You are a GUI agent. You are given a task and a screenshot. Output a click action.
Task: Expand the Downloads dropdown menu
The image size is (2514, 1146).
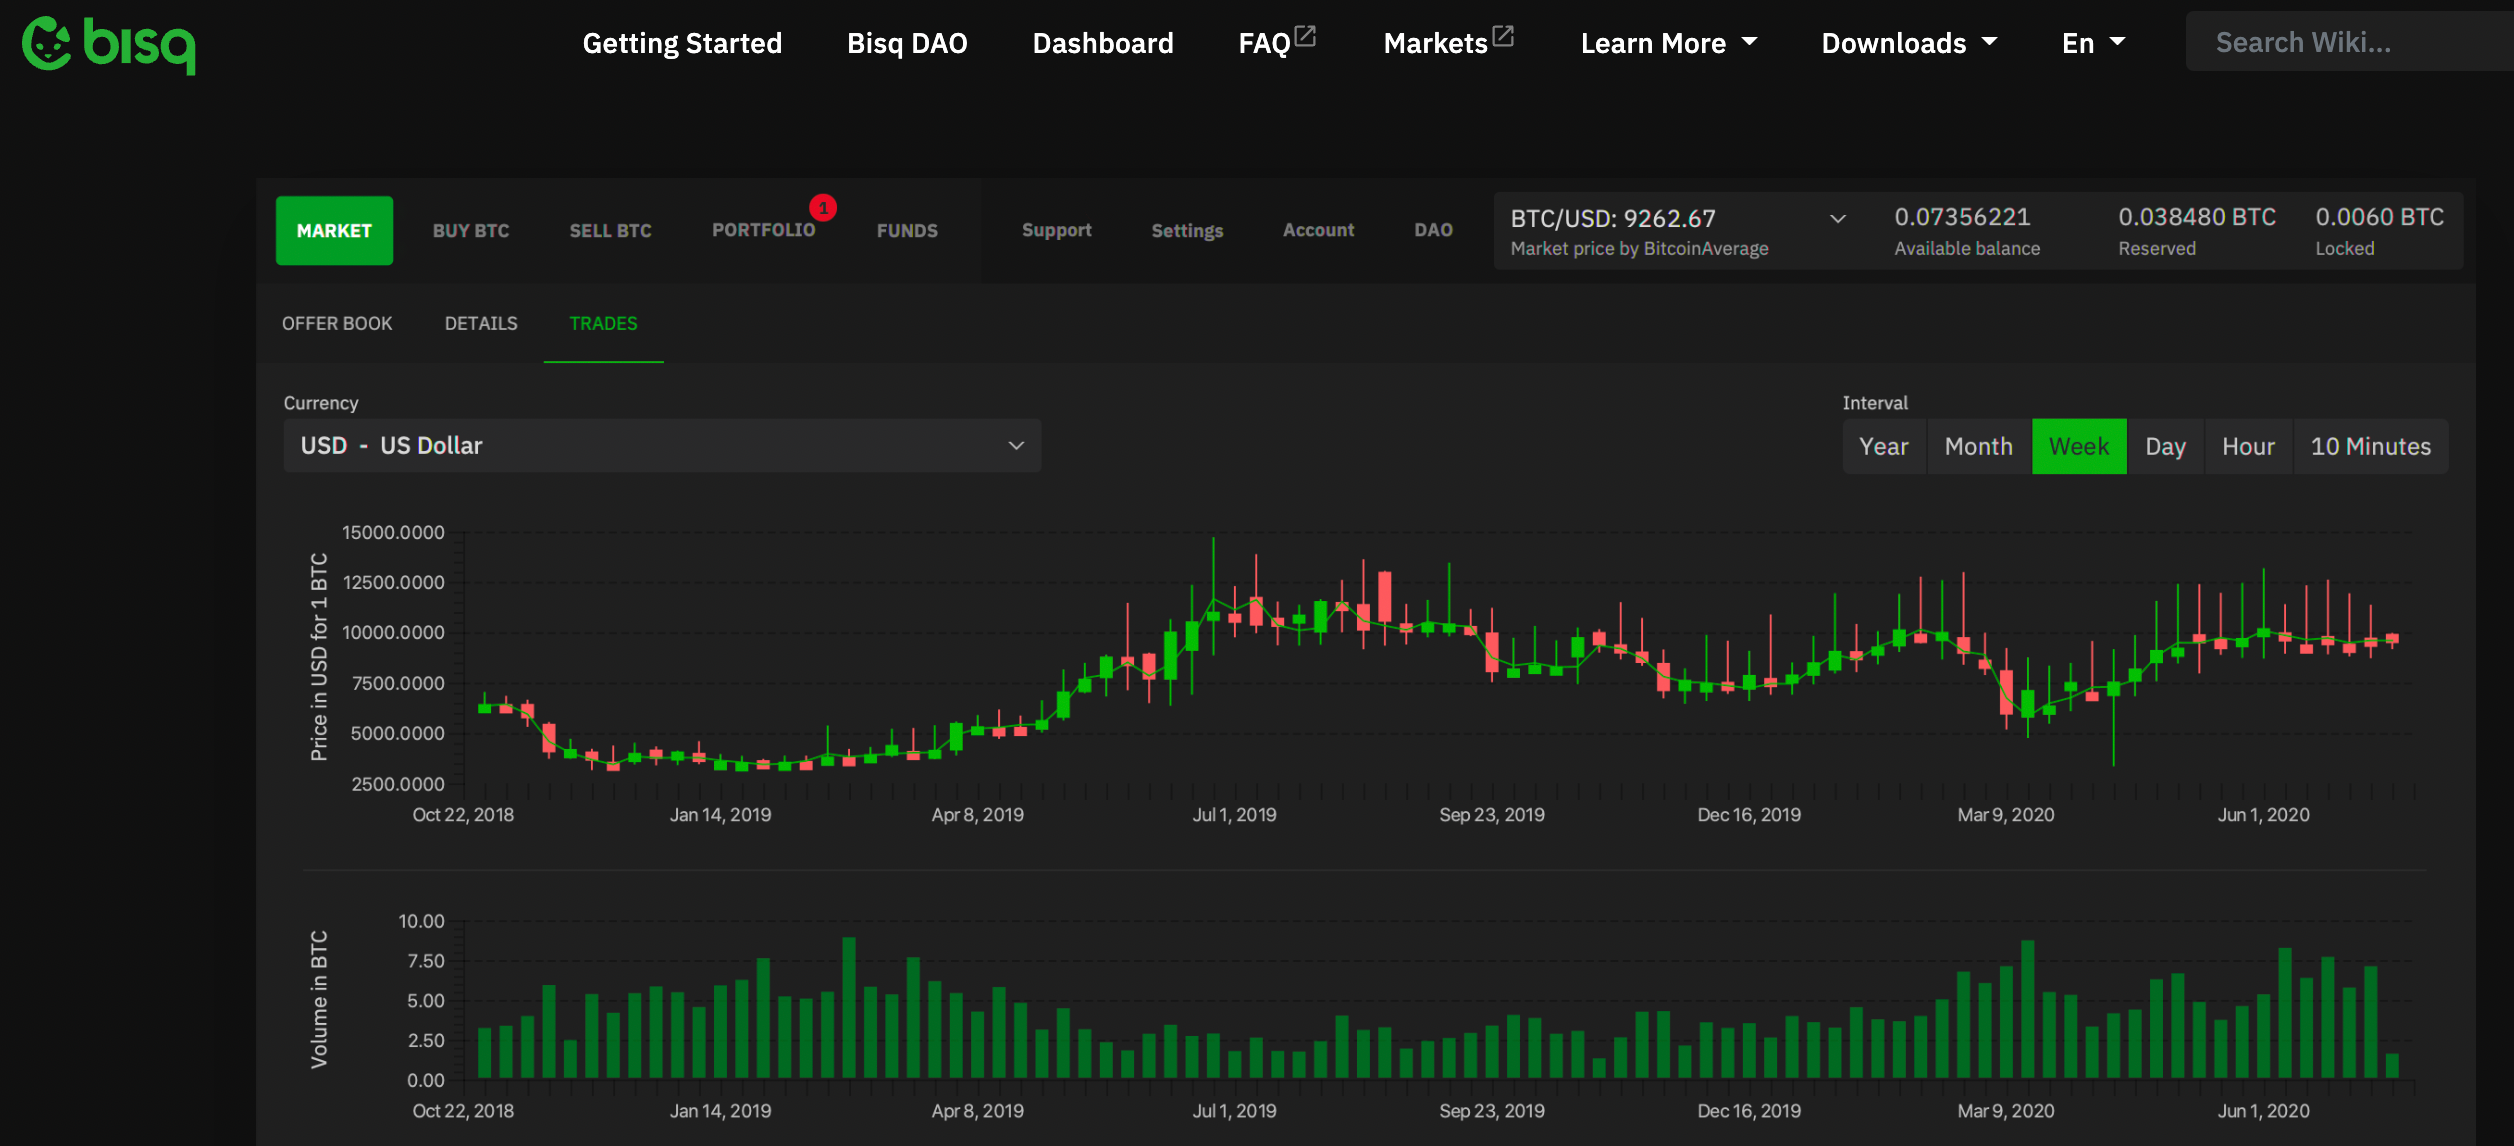[x=1908, y=43]
